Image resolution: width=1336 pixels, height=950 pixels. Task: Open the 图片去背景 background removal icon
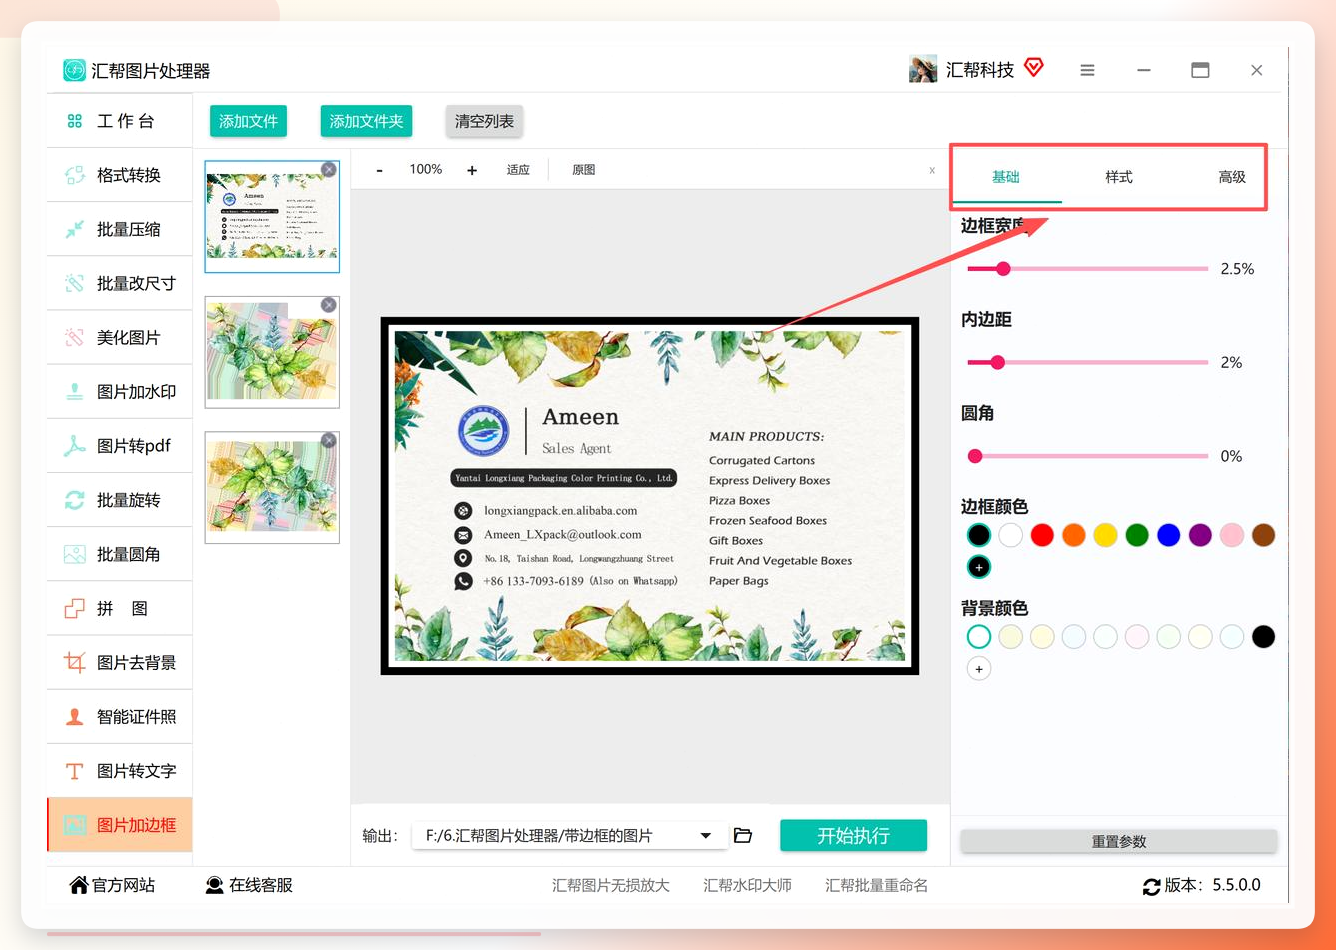[x=75, y=662]
